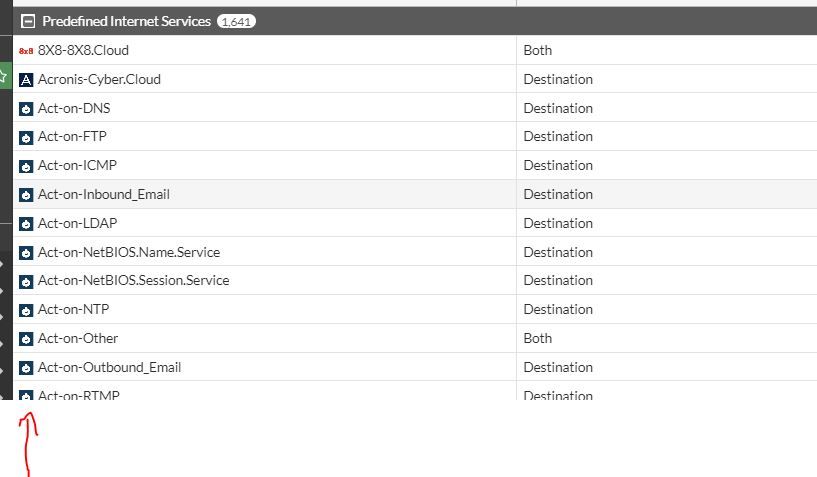Select the Act-on-RTMP service row
The height and width of the screenshot is (477, 817).
(x=79, y=395)
